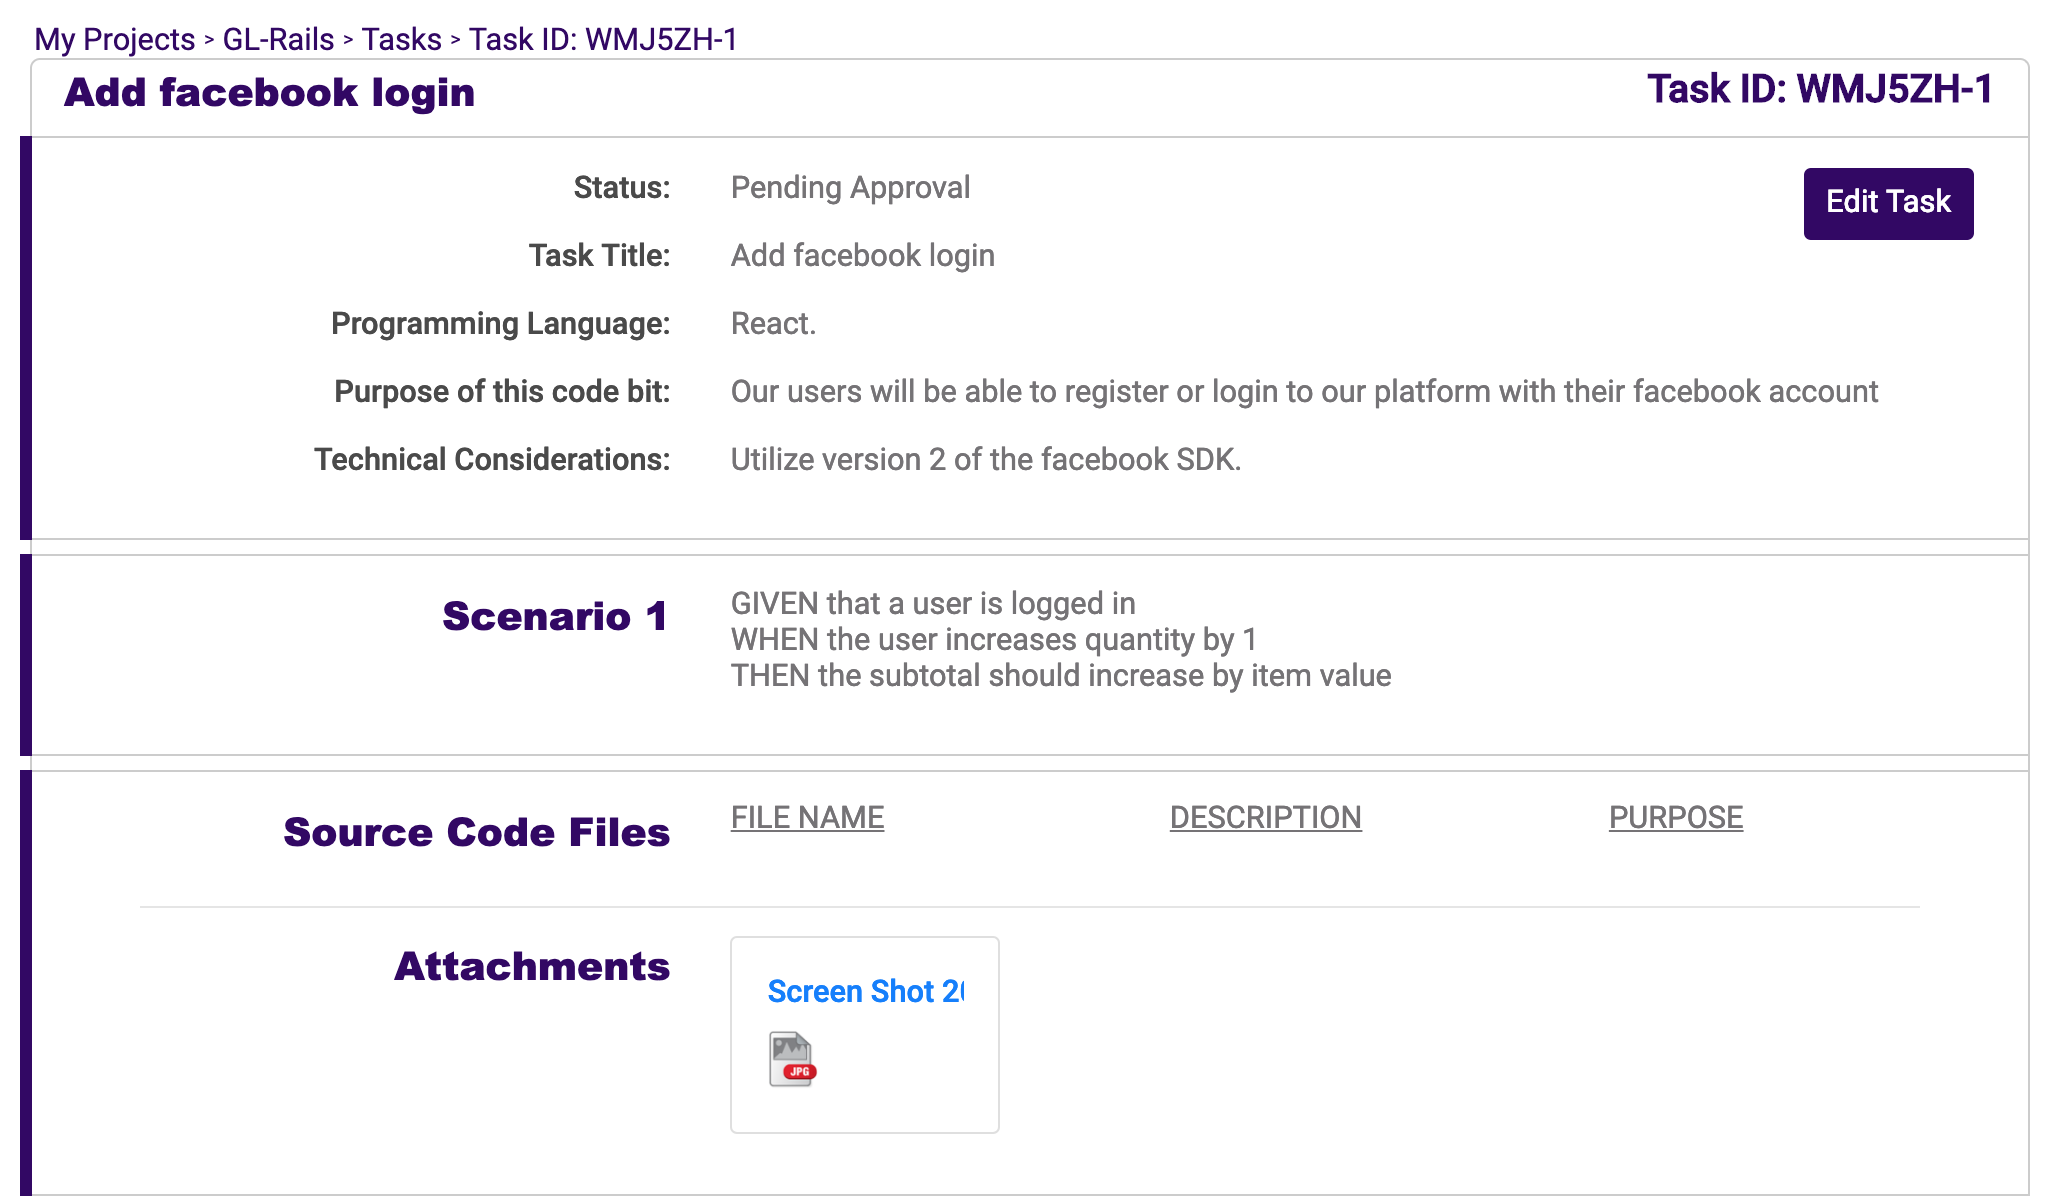
Task: Click the purpose text about facebook account
Action: (x=1304, y=391)
